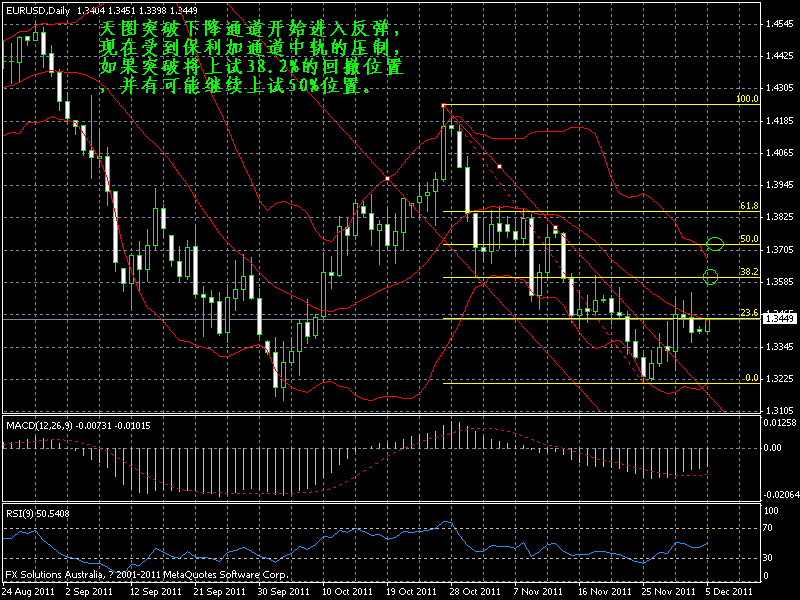
Task: Select the Fibonacci 61.8 level label
Action: 749,206
